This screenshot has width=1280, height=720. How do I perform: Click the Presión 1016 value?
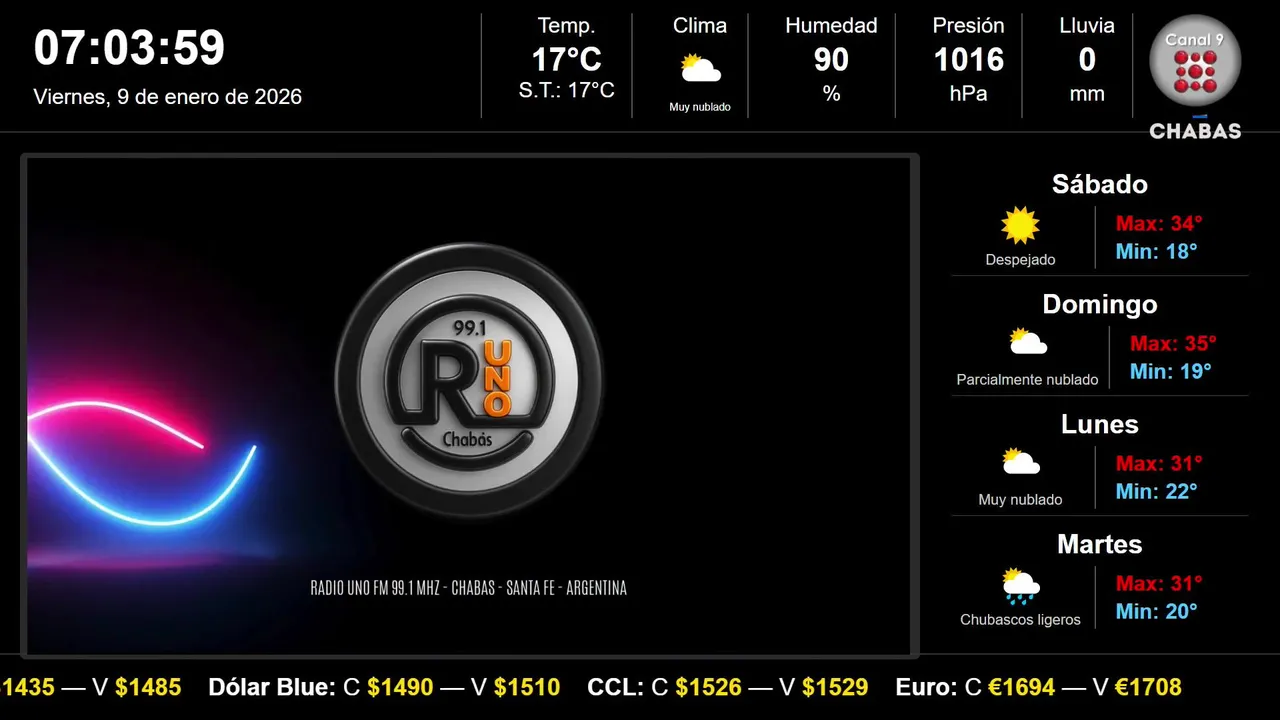pyautogui.click(x=968, y=60)
